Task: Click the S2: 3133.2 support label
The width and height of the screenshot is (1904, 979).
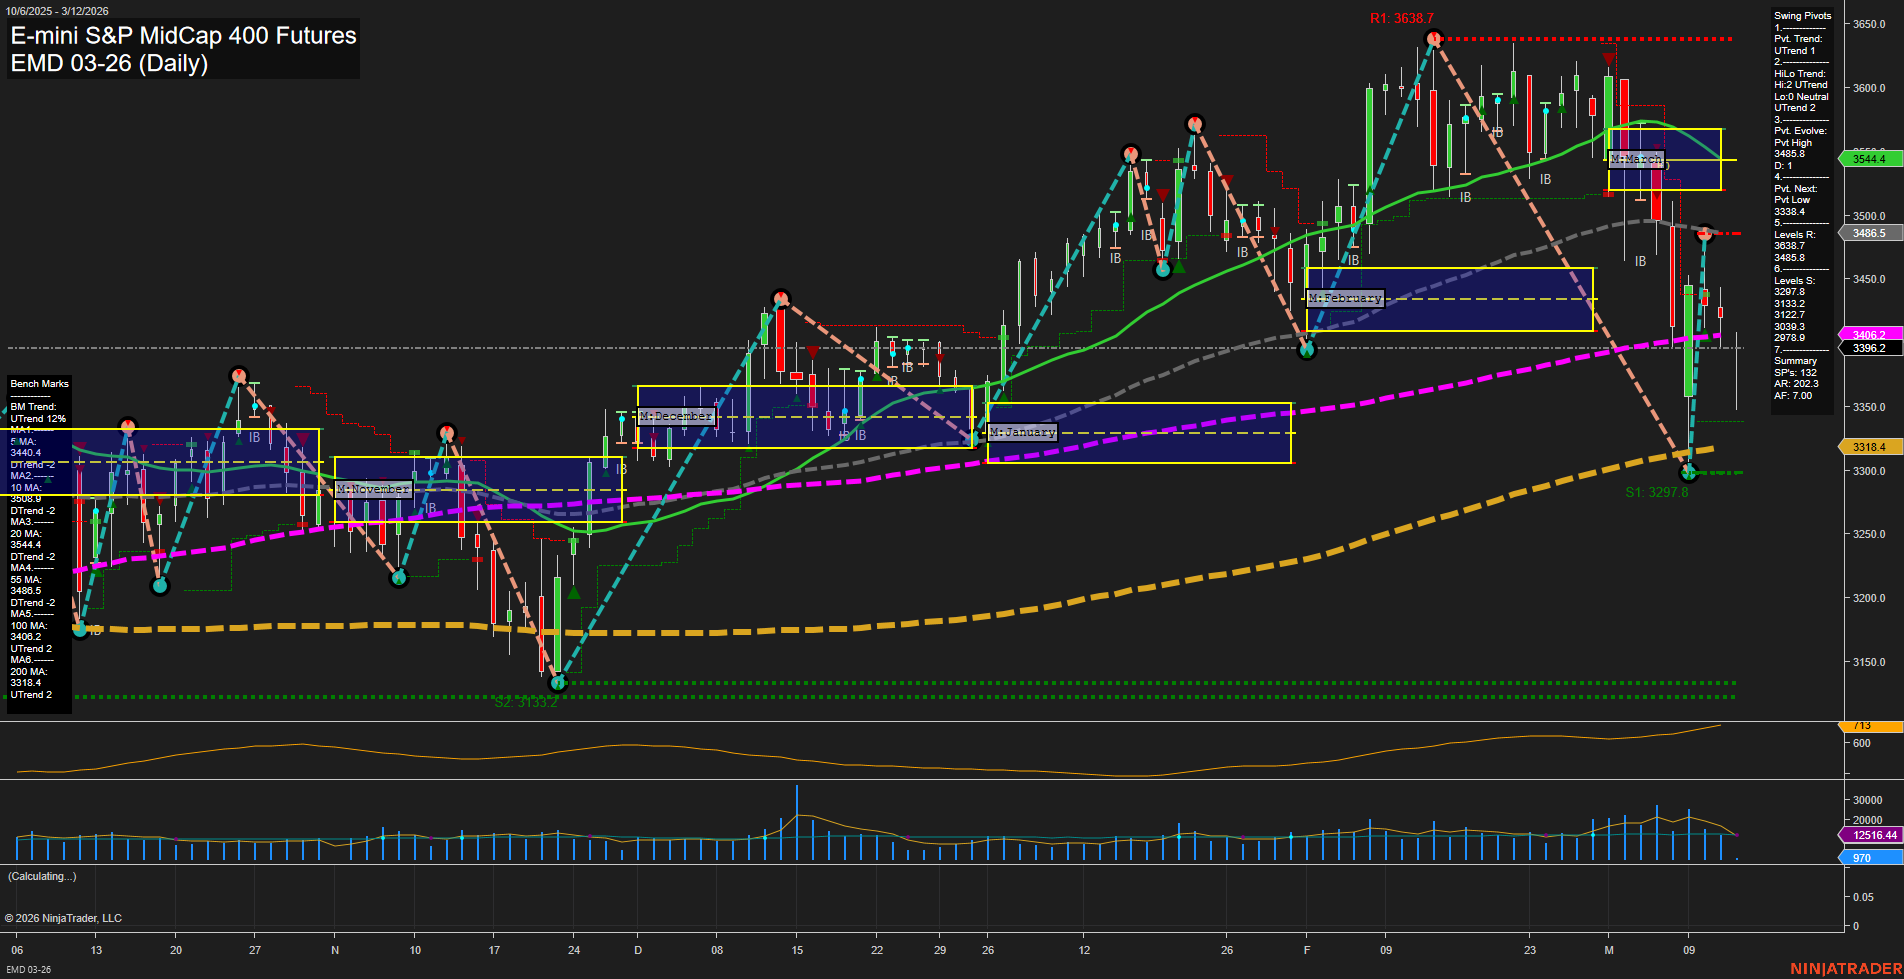Action: (526, 702)
